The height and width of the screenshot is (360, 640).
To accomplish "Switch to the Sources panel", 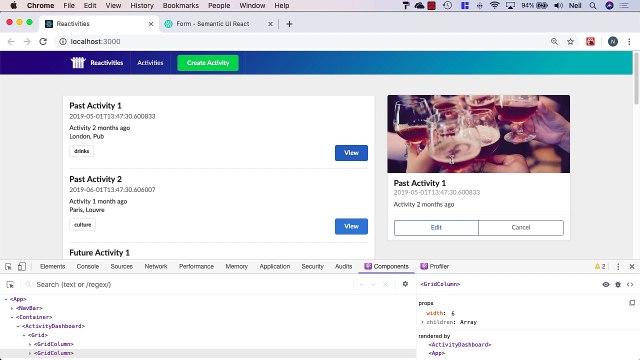I will coord(122,267).
